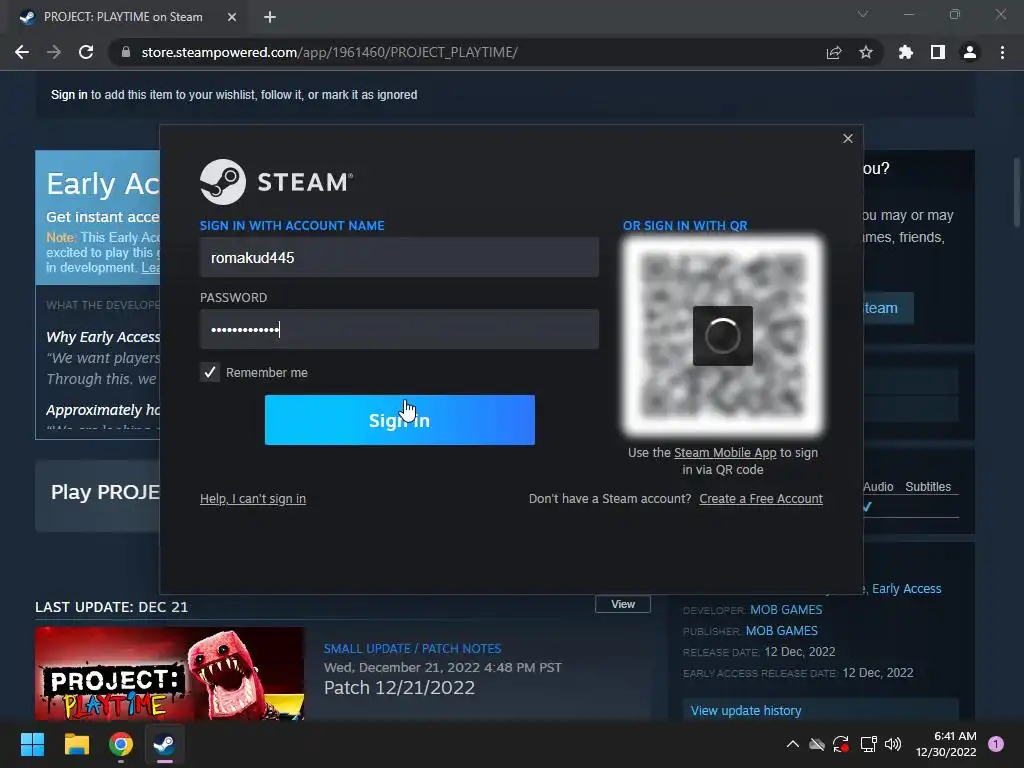
Task: Click the QR code image
Action: (x=722, y=335)
